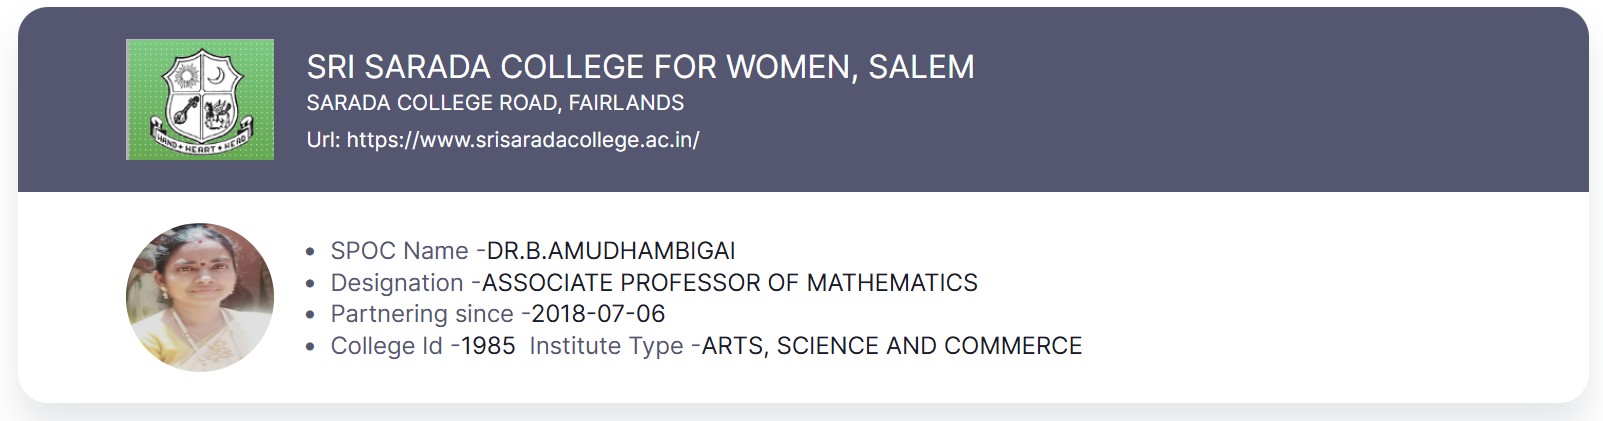Click the Sri Sarada College crest logo
The width and height of the screenshot is (1603, 421).
pyautogui.click(x=200, y=99)
